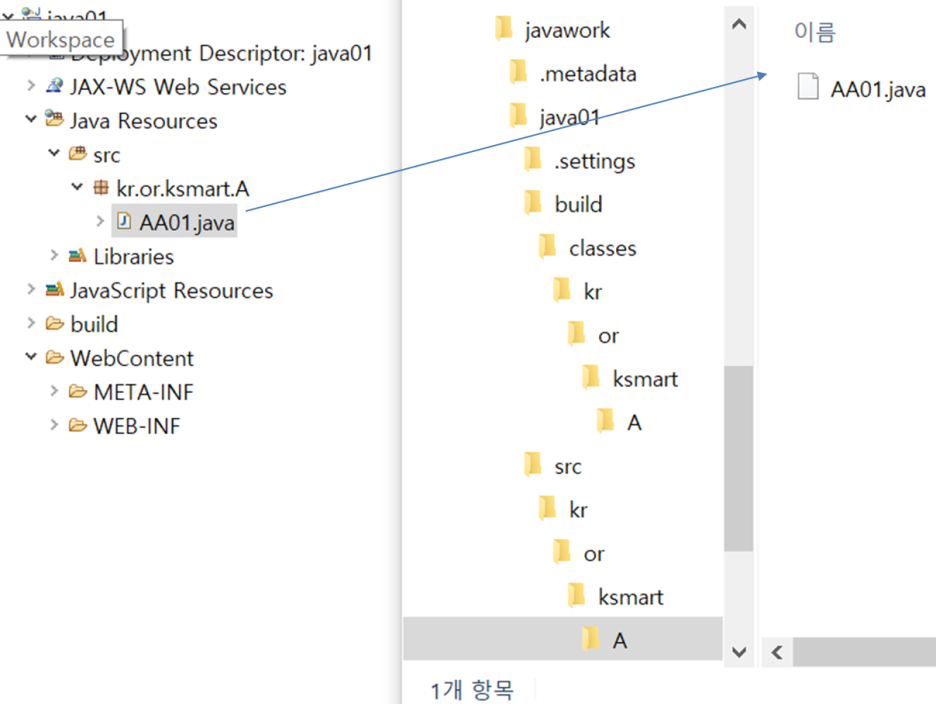Expand the Libraries node
Image resolution: width=936 pixels, height=704 pixels.
pyautogui.click(x=54, y=255)
